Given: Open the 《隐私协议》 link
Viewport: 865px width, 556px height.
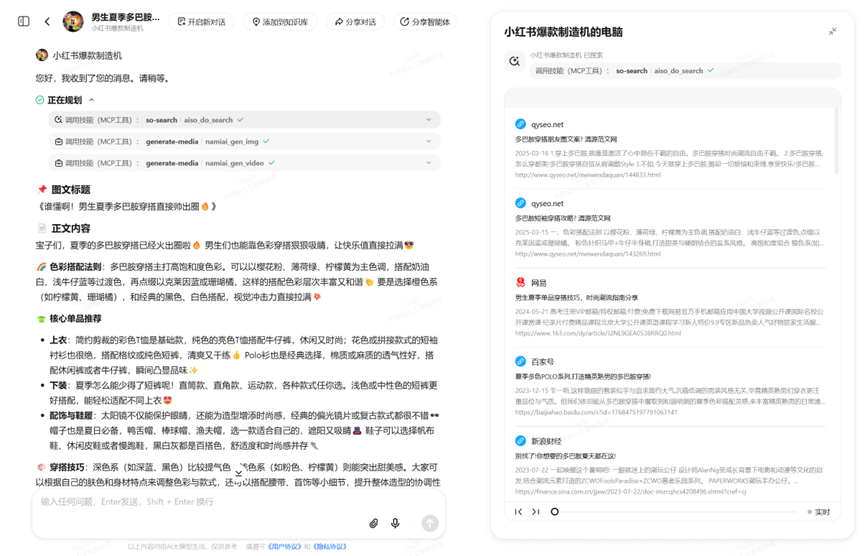Looking at the screenshot, I should pos(330,547).
